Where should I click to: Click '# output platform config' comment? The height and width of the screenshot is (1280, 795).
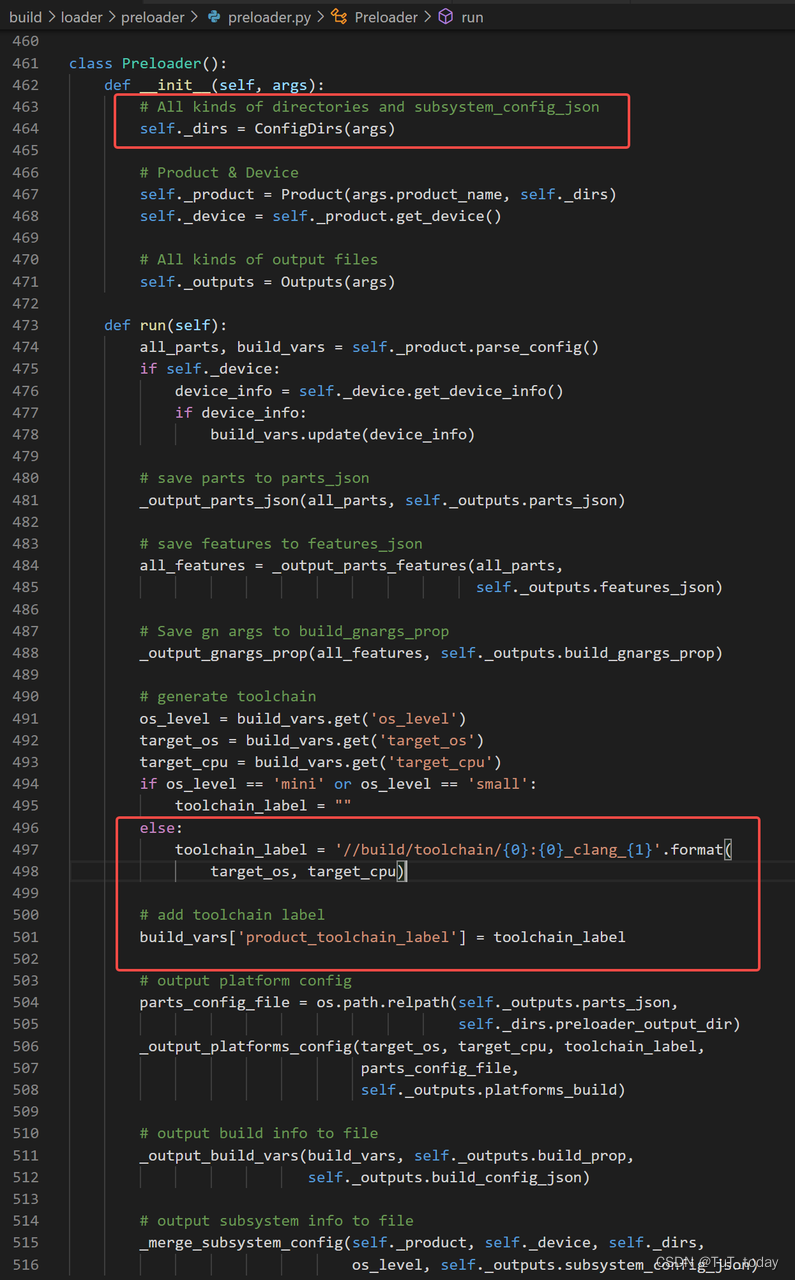coord(245,980)
